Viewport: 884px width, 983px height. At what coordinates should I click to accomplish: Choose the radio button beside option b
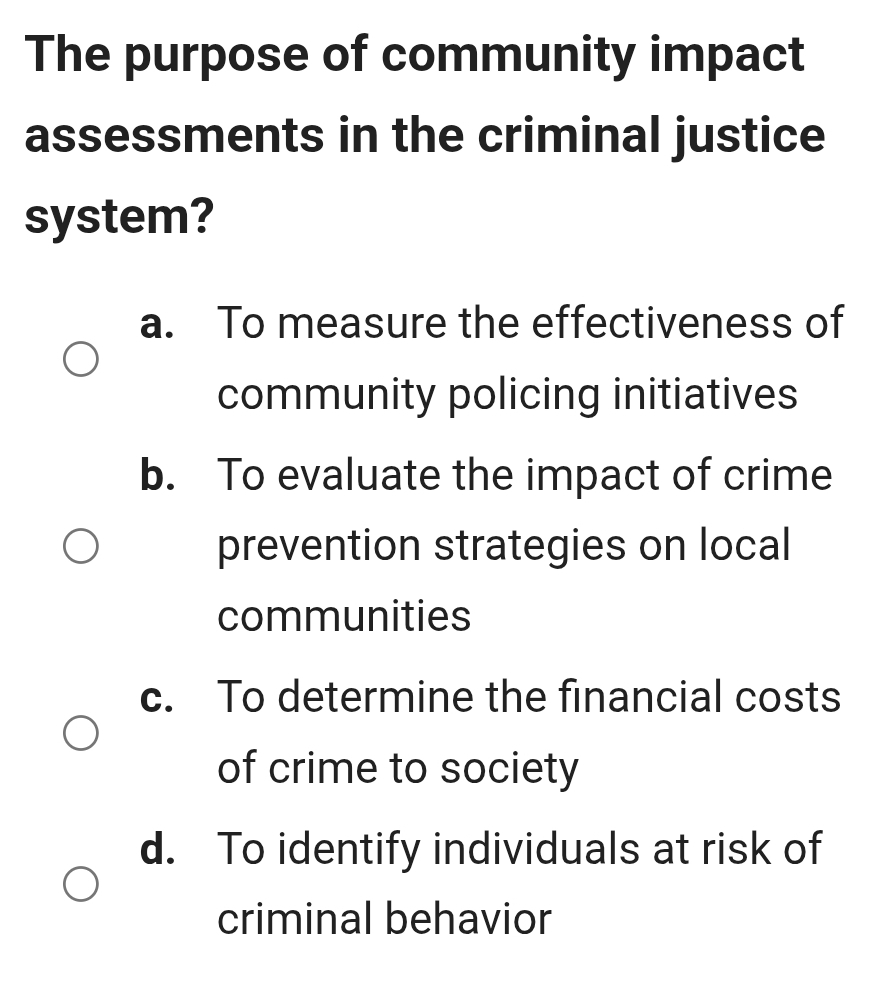coord(80,547)
